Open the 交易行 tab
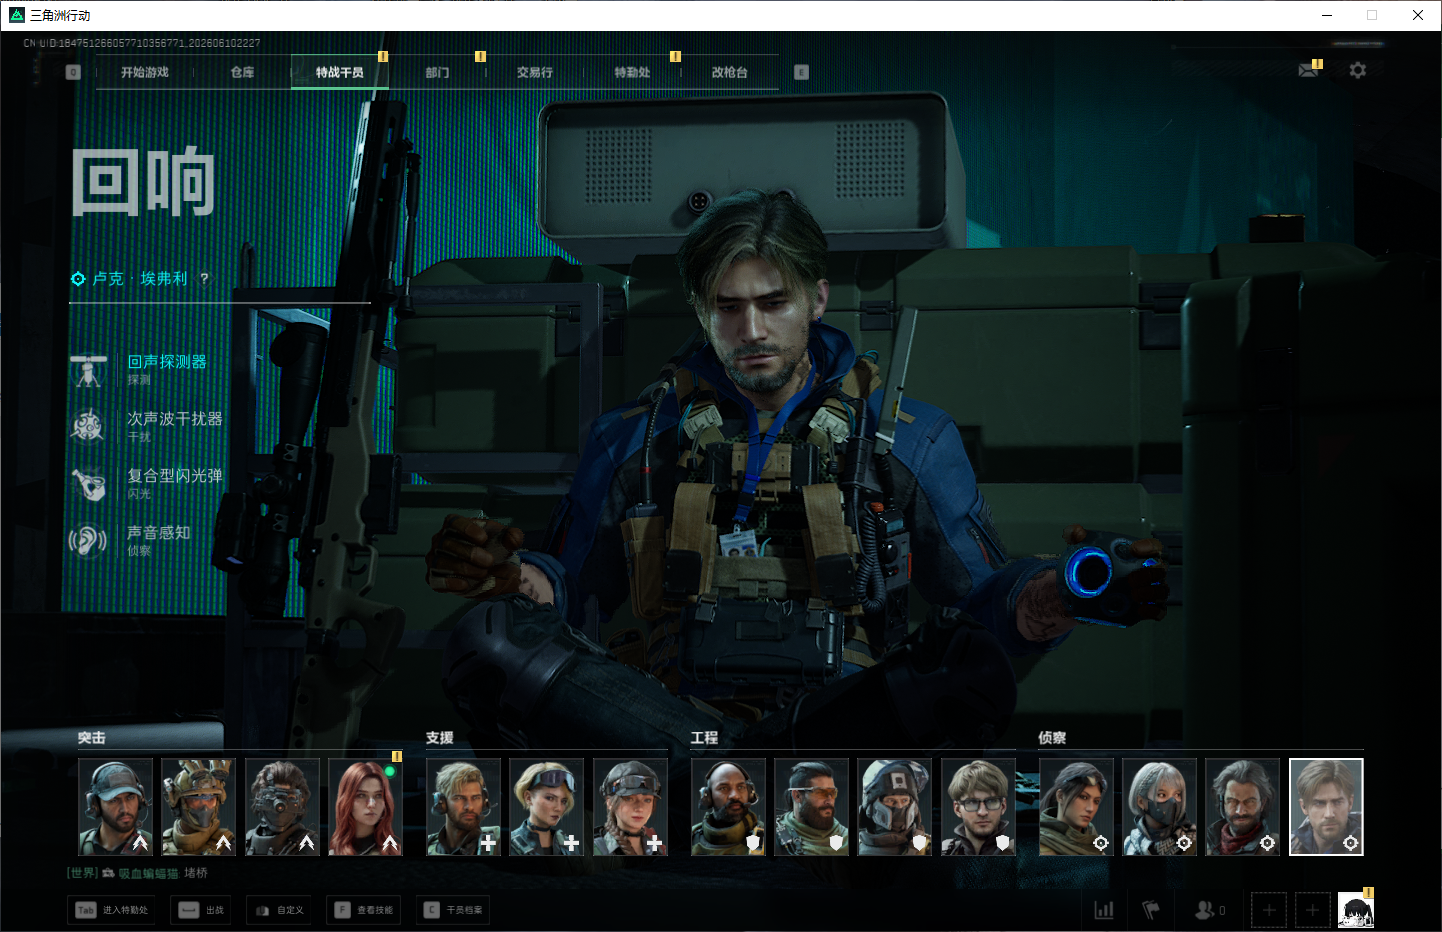The image size is (1442, 932). (535, 72)
